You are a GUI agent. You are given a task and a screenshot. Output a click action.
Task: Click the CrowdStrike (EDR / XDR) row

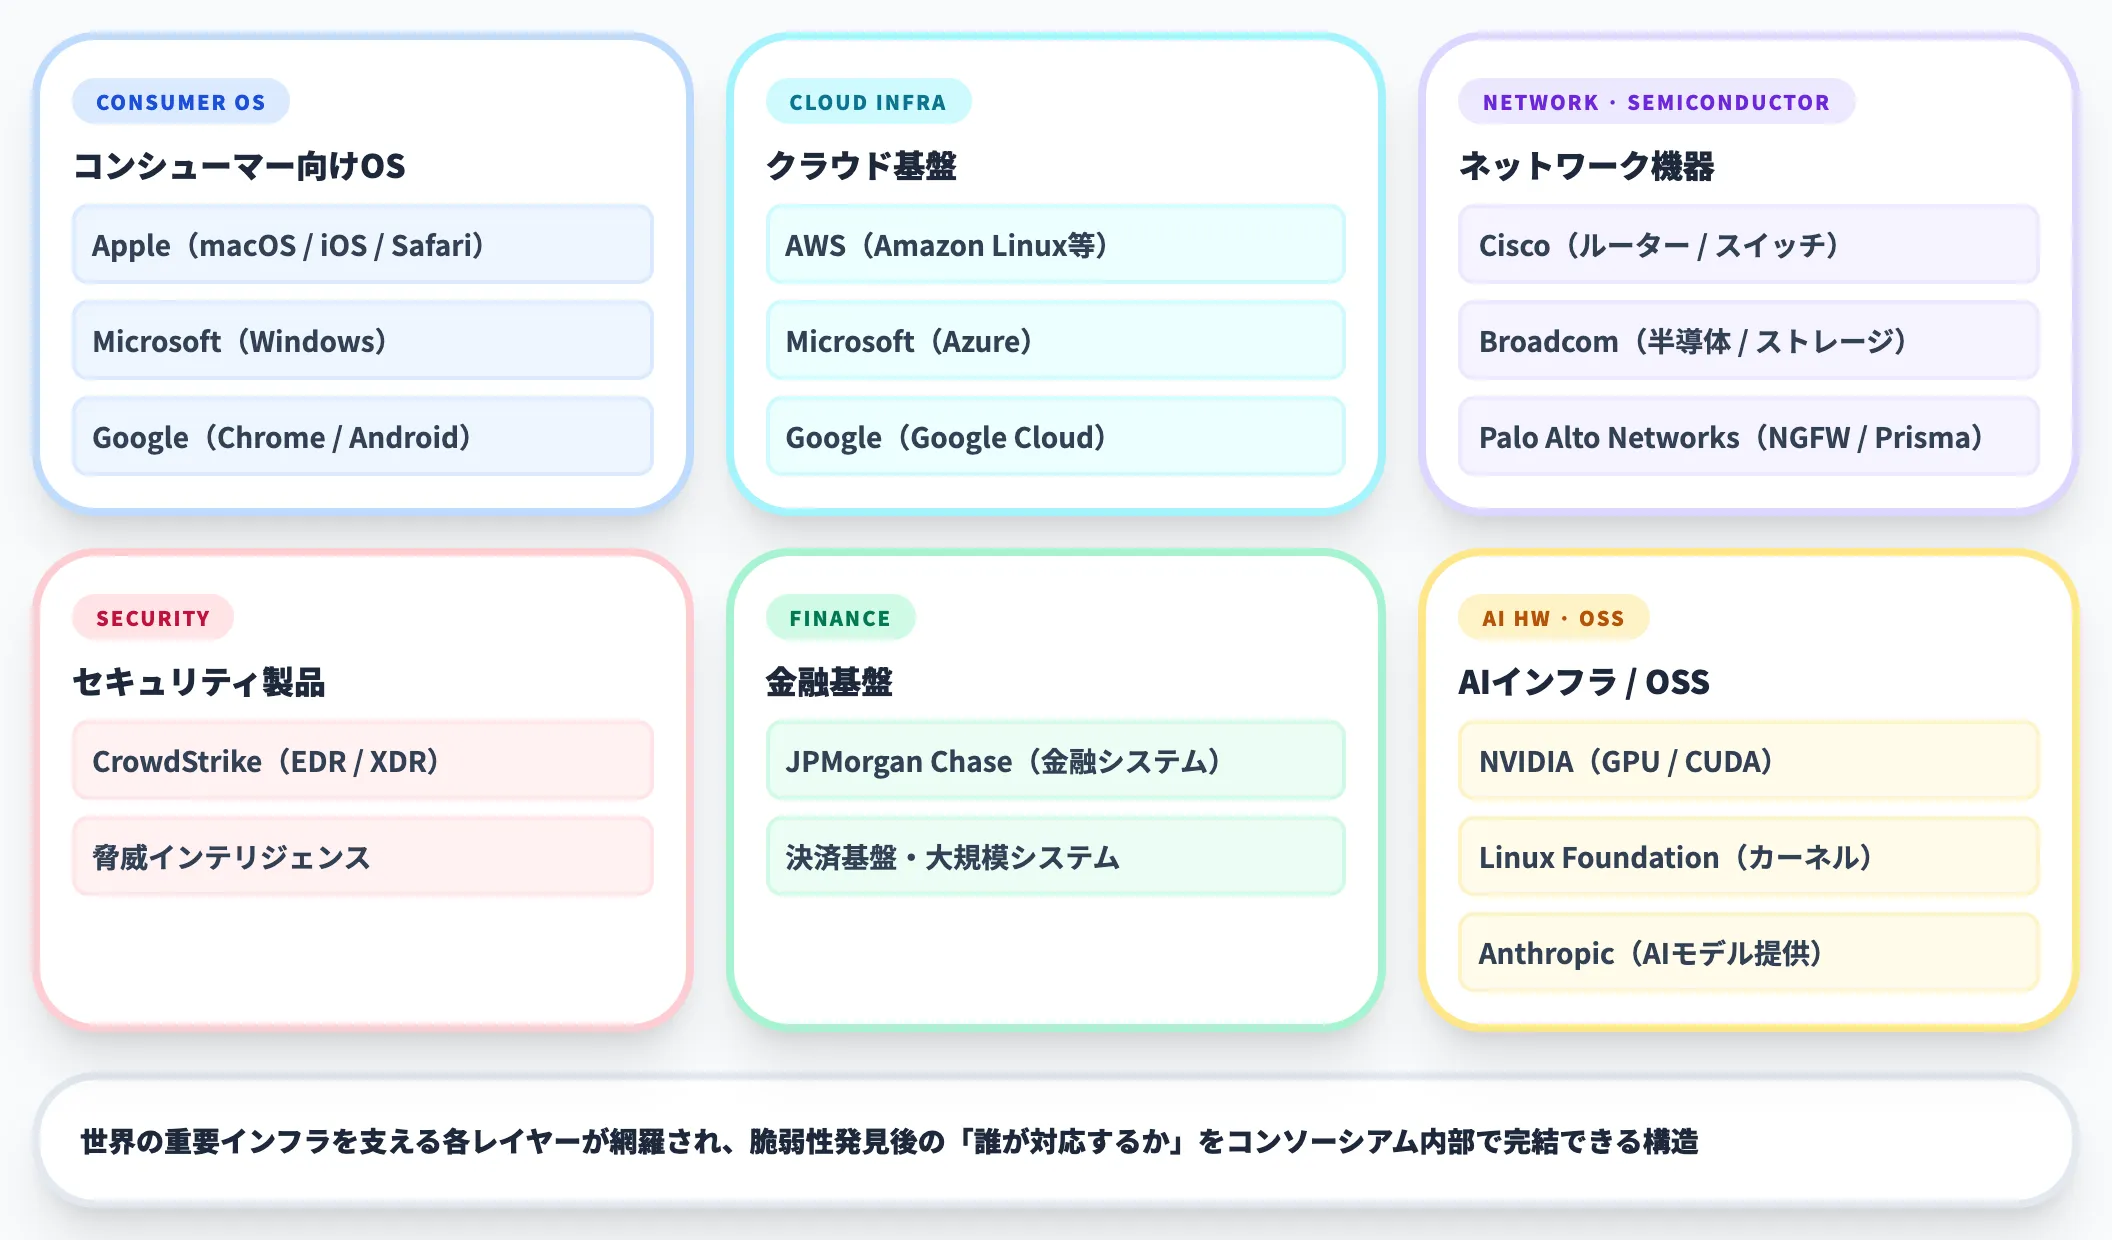point(363,761)
